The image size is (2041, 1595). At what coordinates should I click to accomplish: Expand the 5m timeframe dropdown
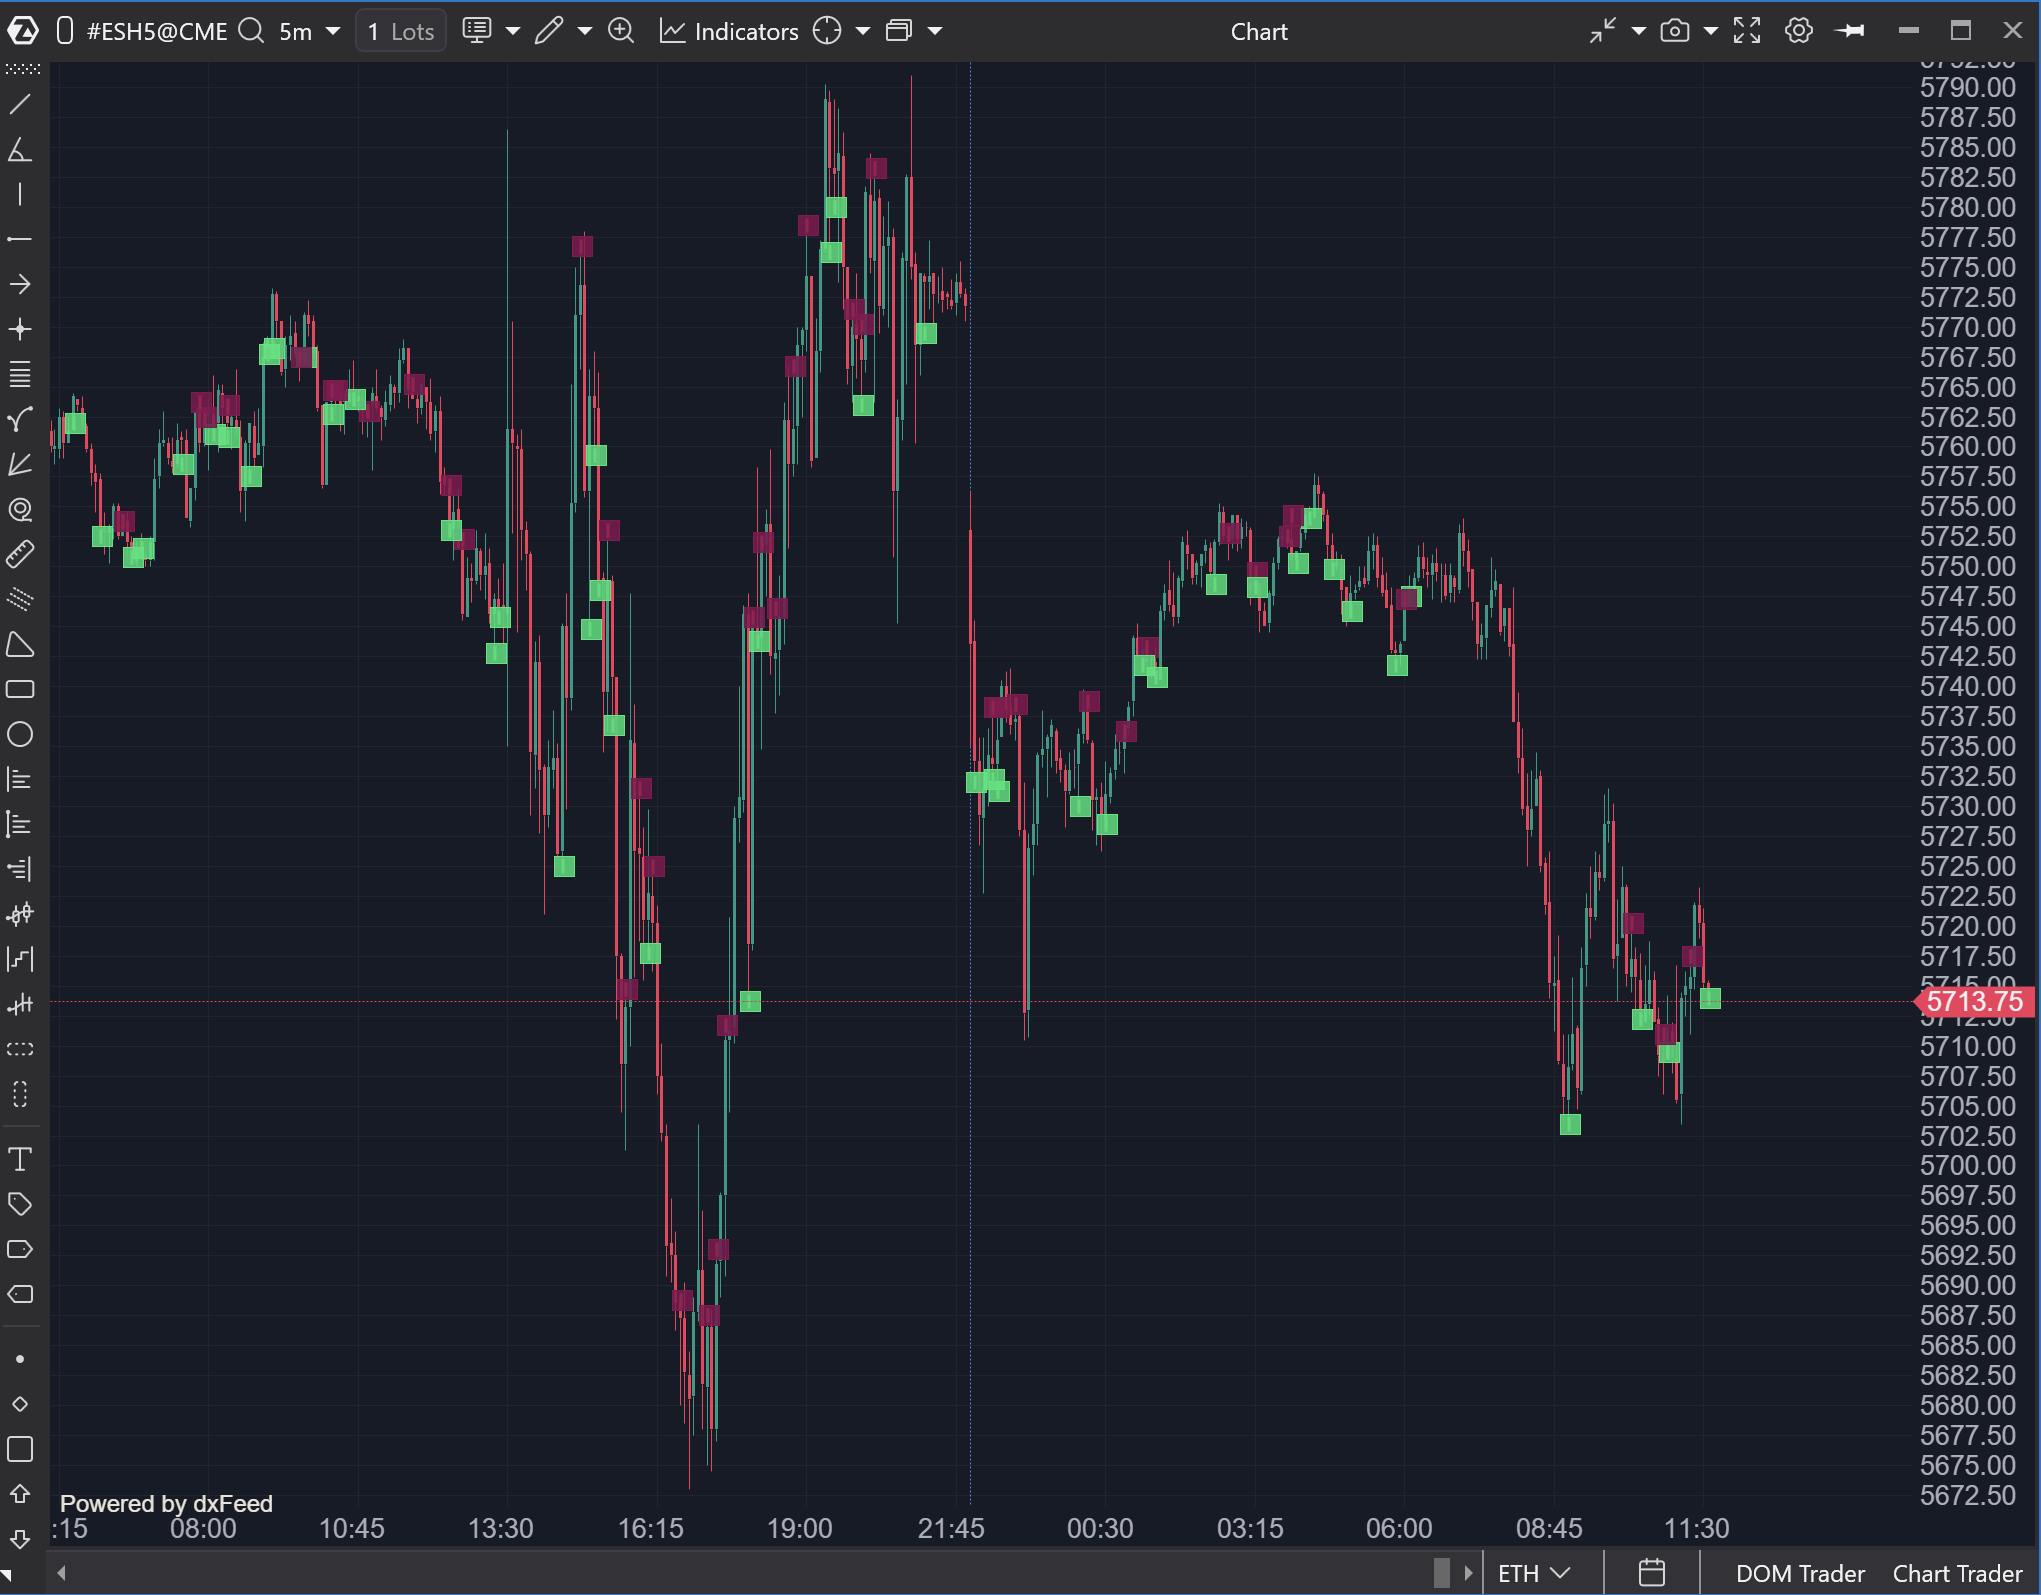(333, 31)
